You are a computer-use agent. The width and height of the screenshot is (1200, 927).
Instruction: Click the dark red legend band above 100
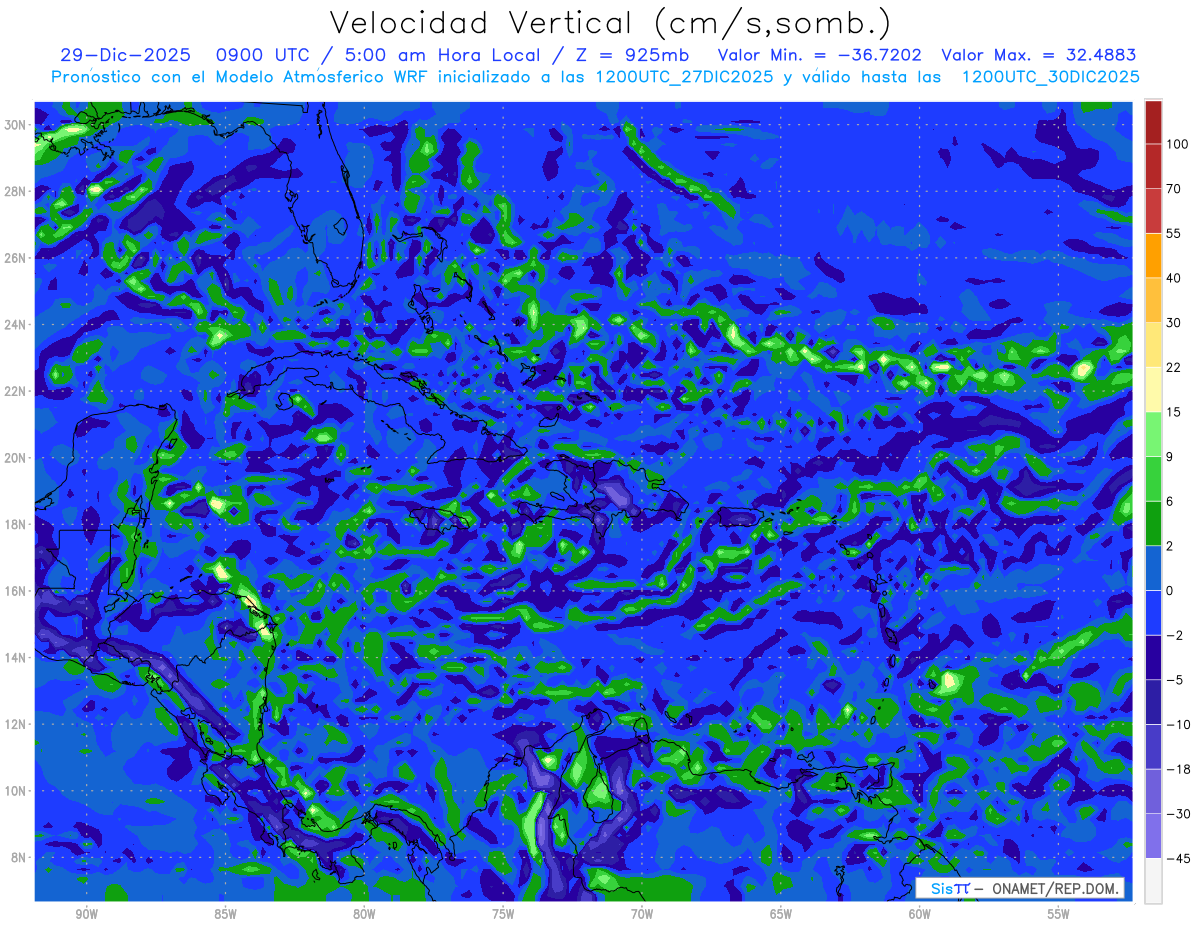point(1153,122)
